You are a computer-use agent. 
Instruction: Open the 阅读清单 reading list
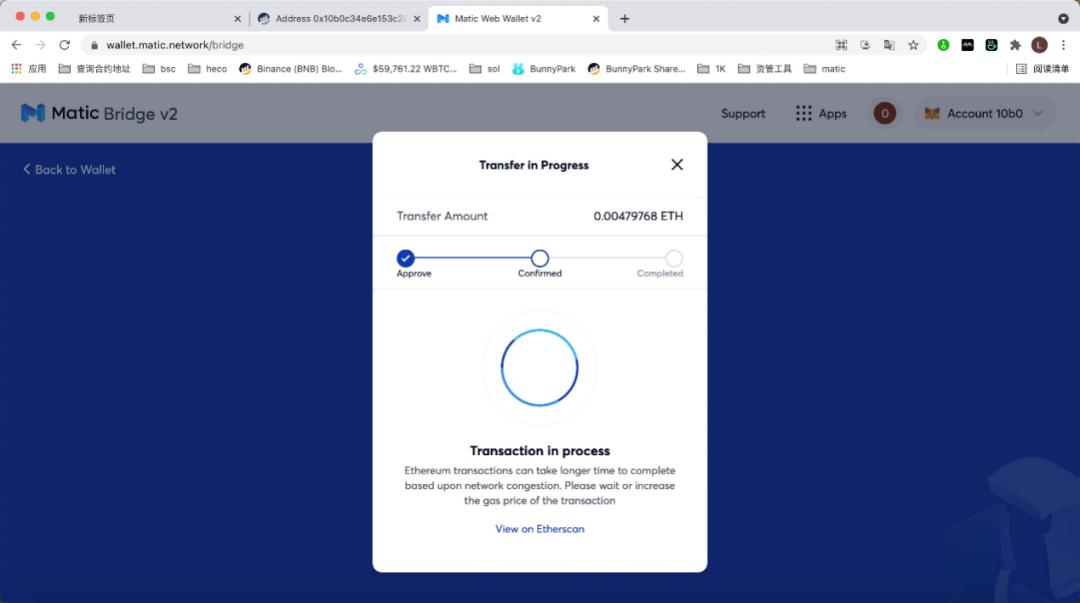point(1042,69)
